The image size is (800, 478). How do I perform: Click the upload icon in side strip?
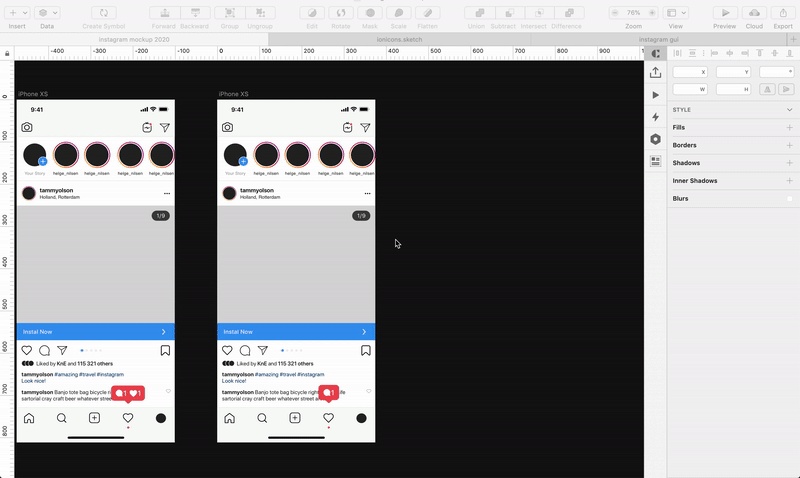click(655, 72)
